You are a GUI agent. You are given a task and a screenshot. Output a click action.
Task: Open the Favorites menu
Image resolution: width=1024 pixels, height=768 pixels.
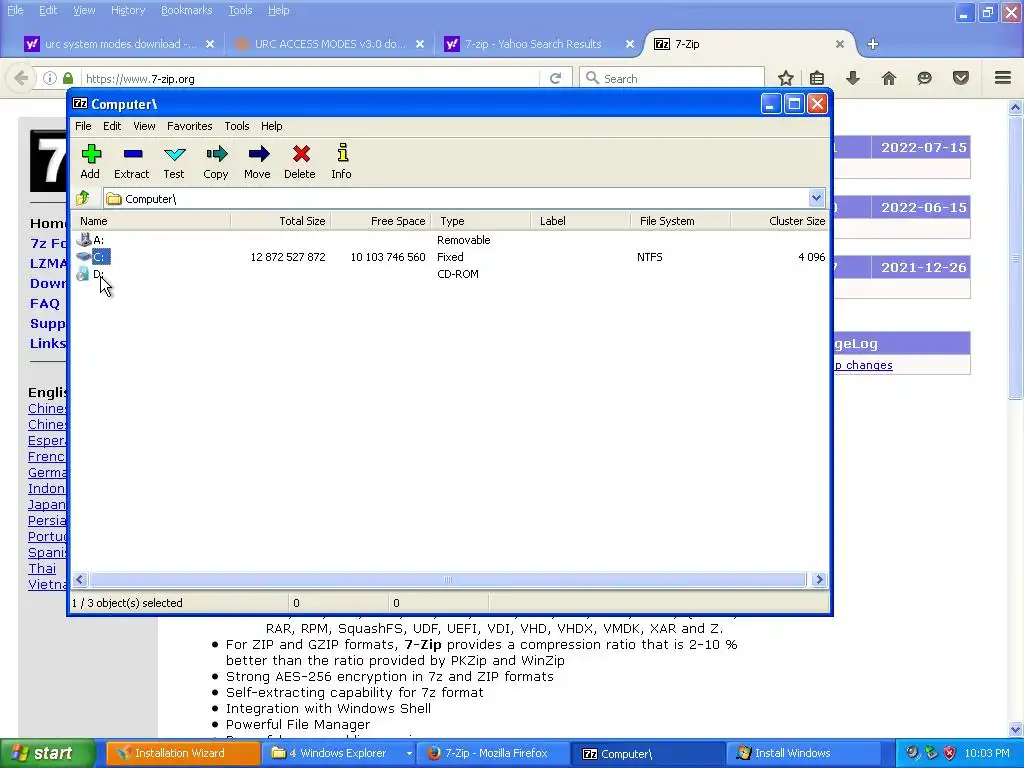point(189,126)
